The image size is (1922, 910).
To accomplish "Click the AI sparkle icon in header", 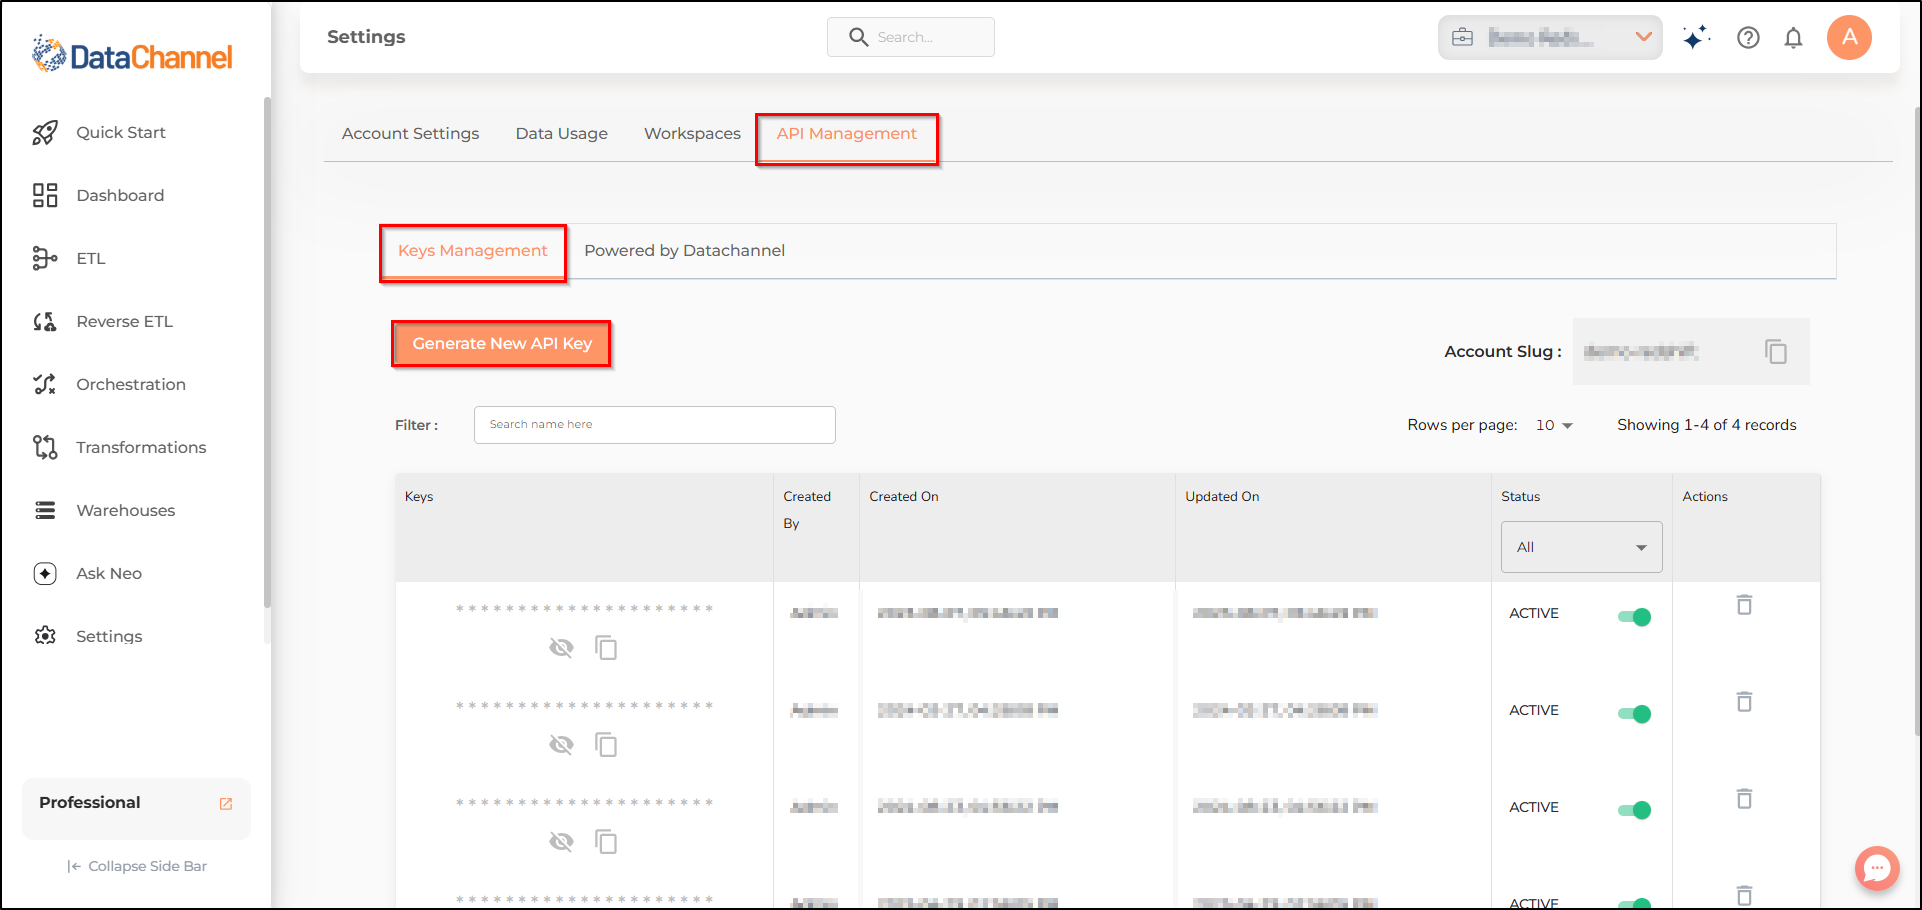I will [1696, 38].
